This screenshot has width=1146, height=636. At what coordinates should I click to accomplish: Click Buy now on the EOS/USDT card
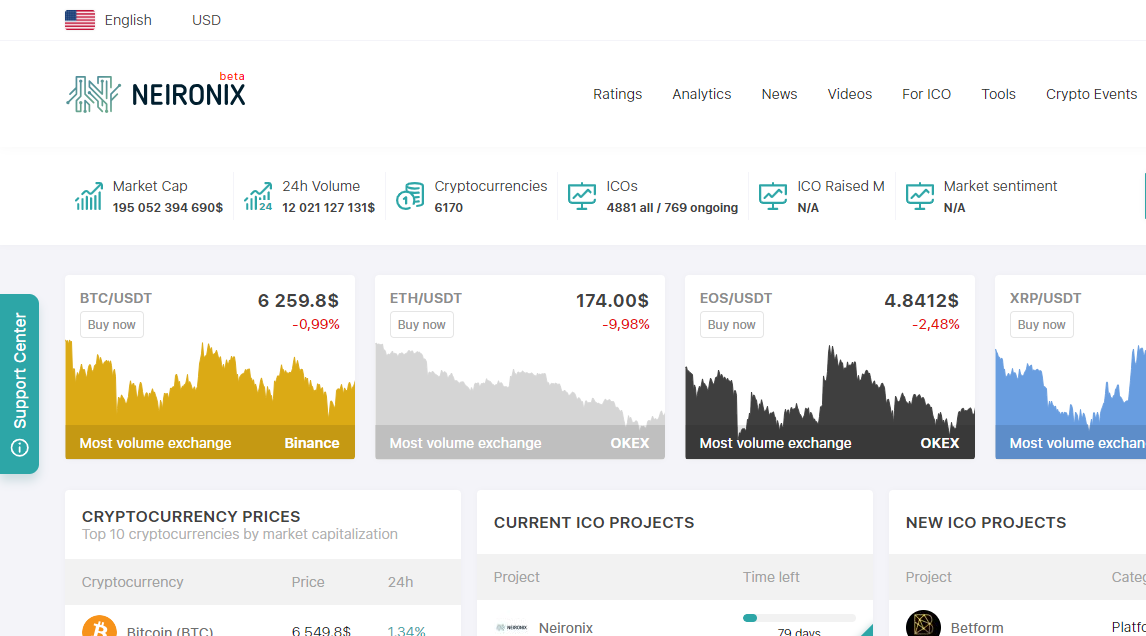(732, 325)
